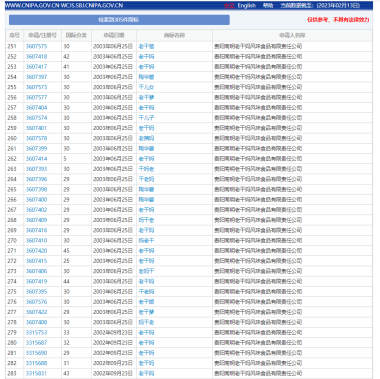Open registration number 3315753
The height and width of the screenshot is (379, 380).
(37, 332)
